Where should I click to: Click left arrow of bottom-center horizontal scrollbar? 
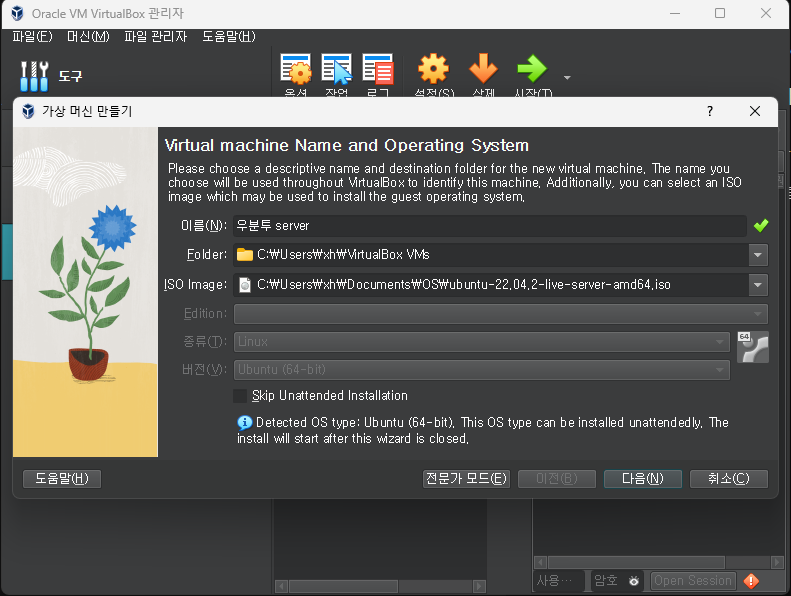click(x=281, y=586)
